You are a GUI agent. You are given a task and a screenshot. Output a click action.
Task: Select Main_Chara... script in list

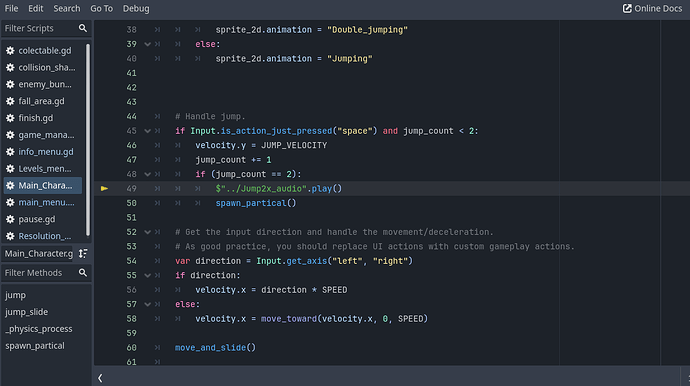tap(43, 185)
